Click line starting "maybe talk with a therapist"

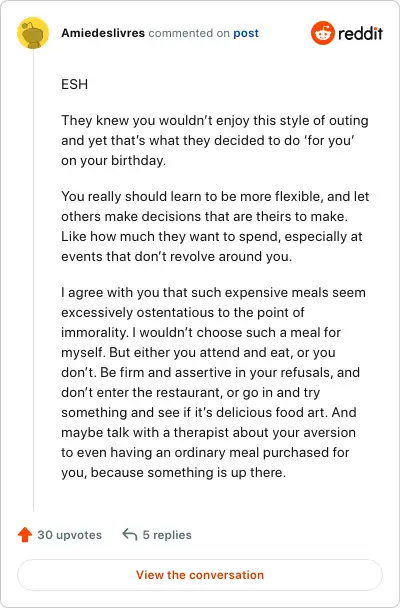point(209,432)
